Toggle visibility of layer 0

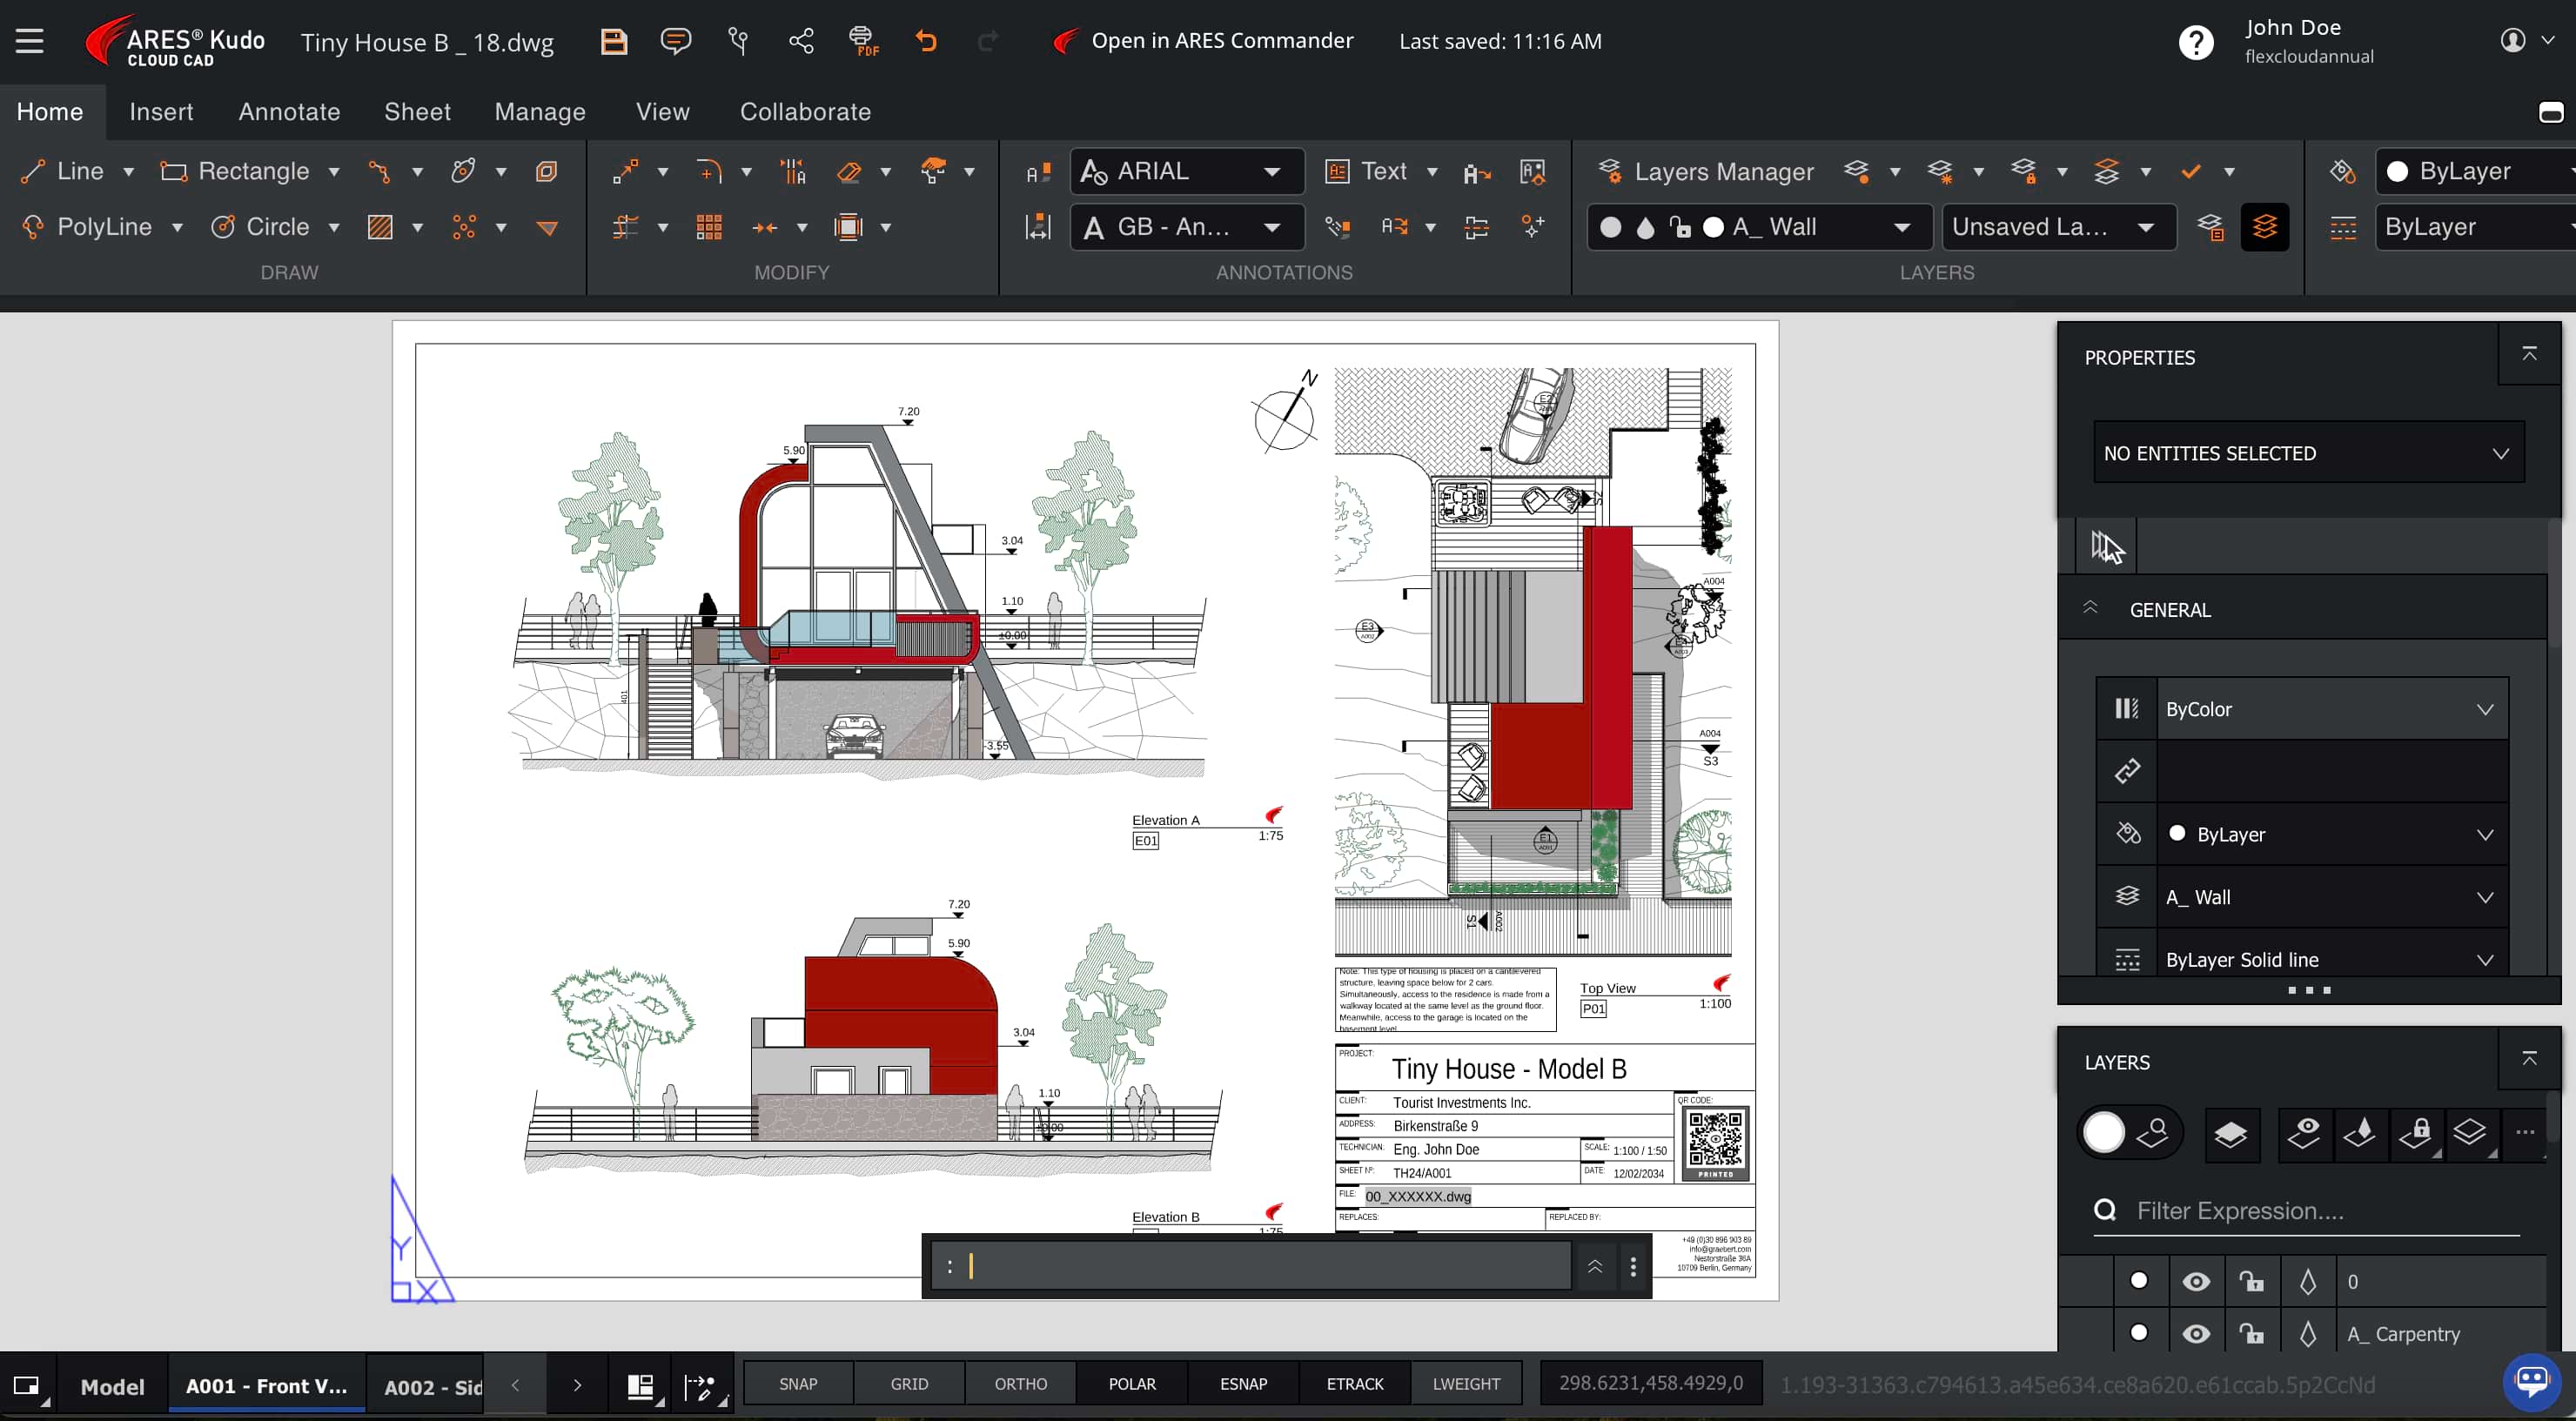click(x=2196, y=1282)
